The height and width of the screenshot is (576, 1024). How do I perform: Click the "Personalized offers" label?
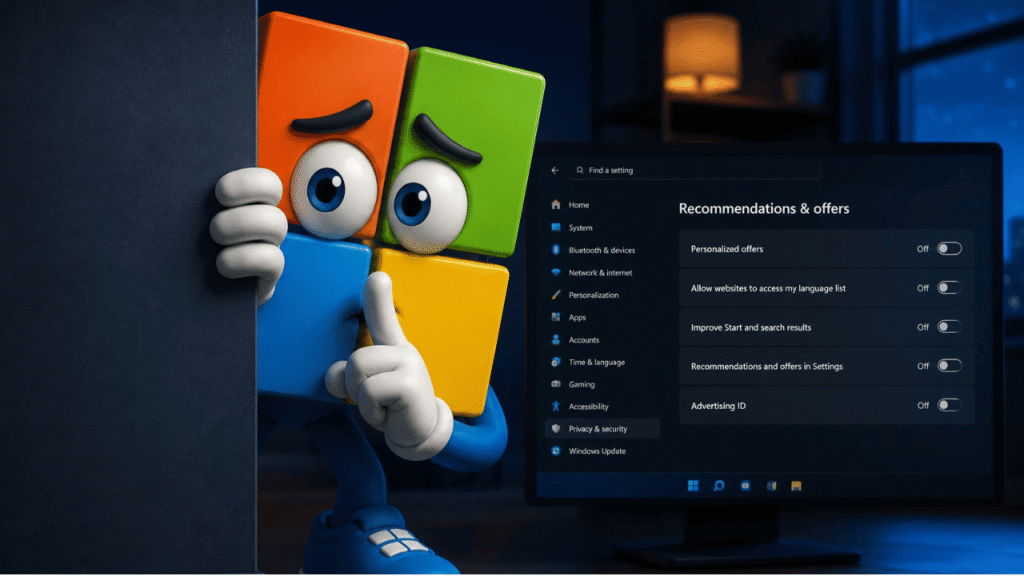click(x=727, y=249)
